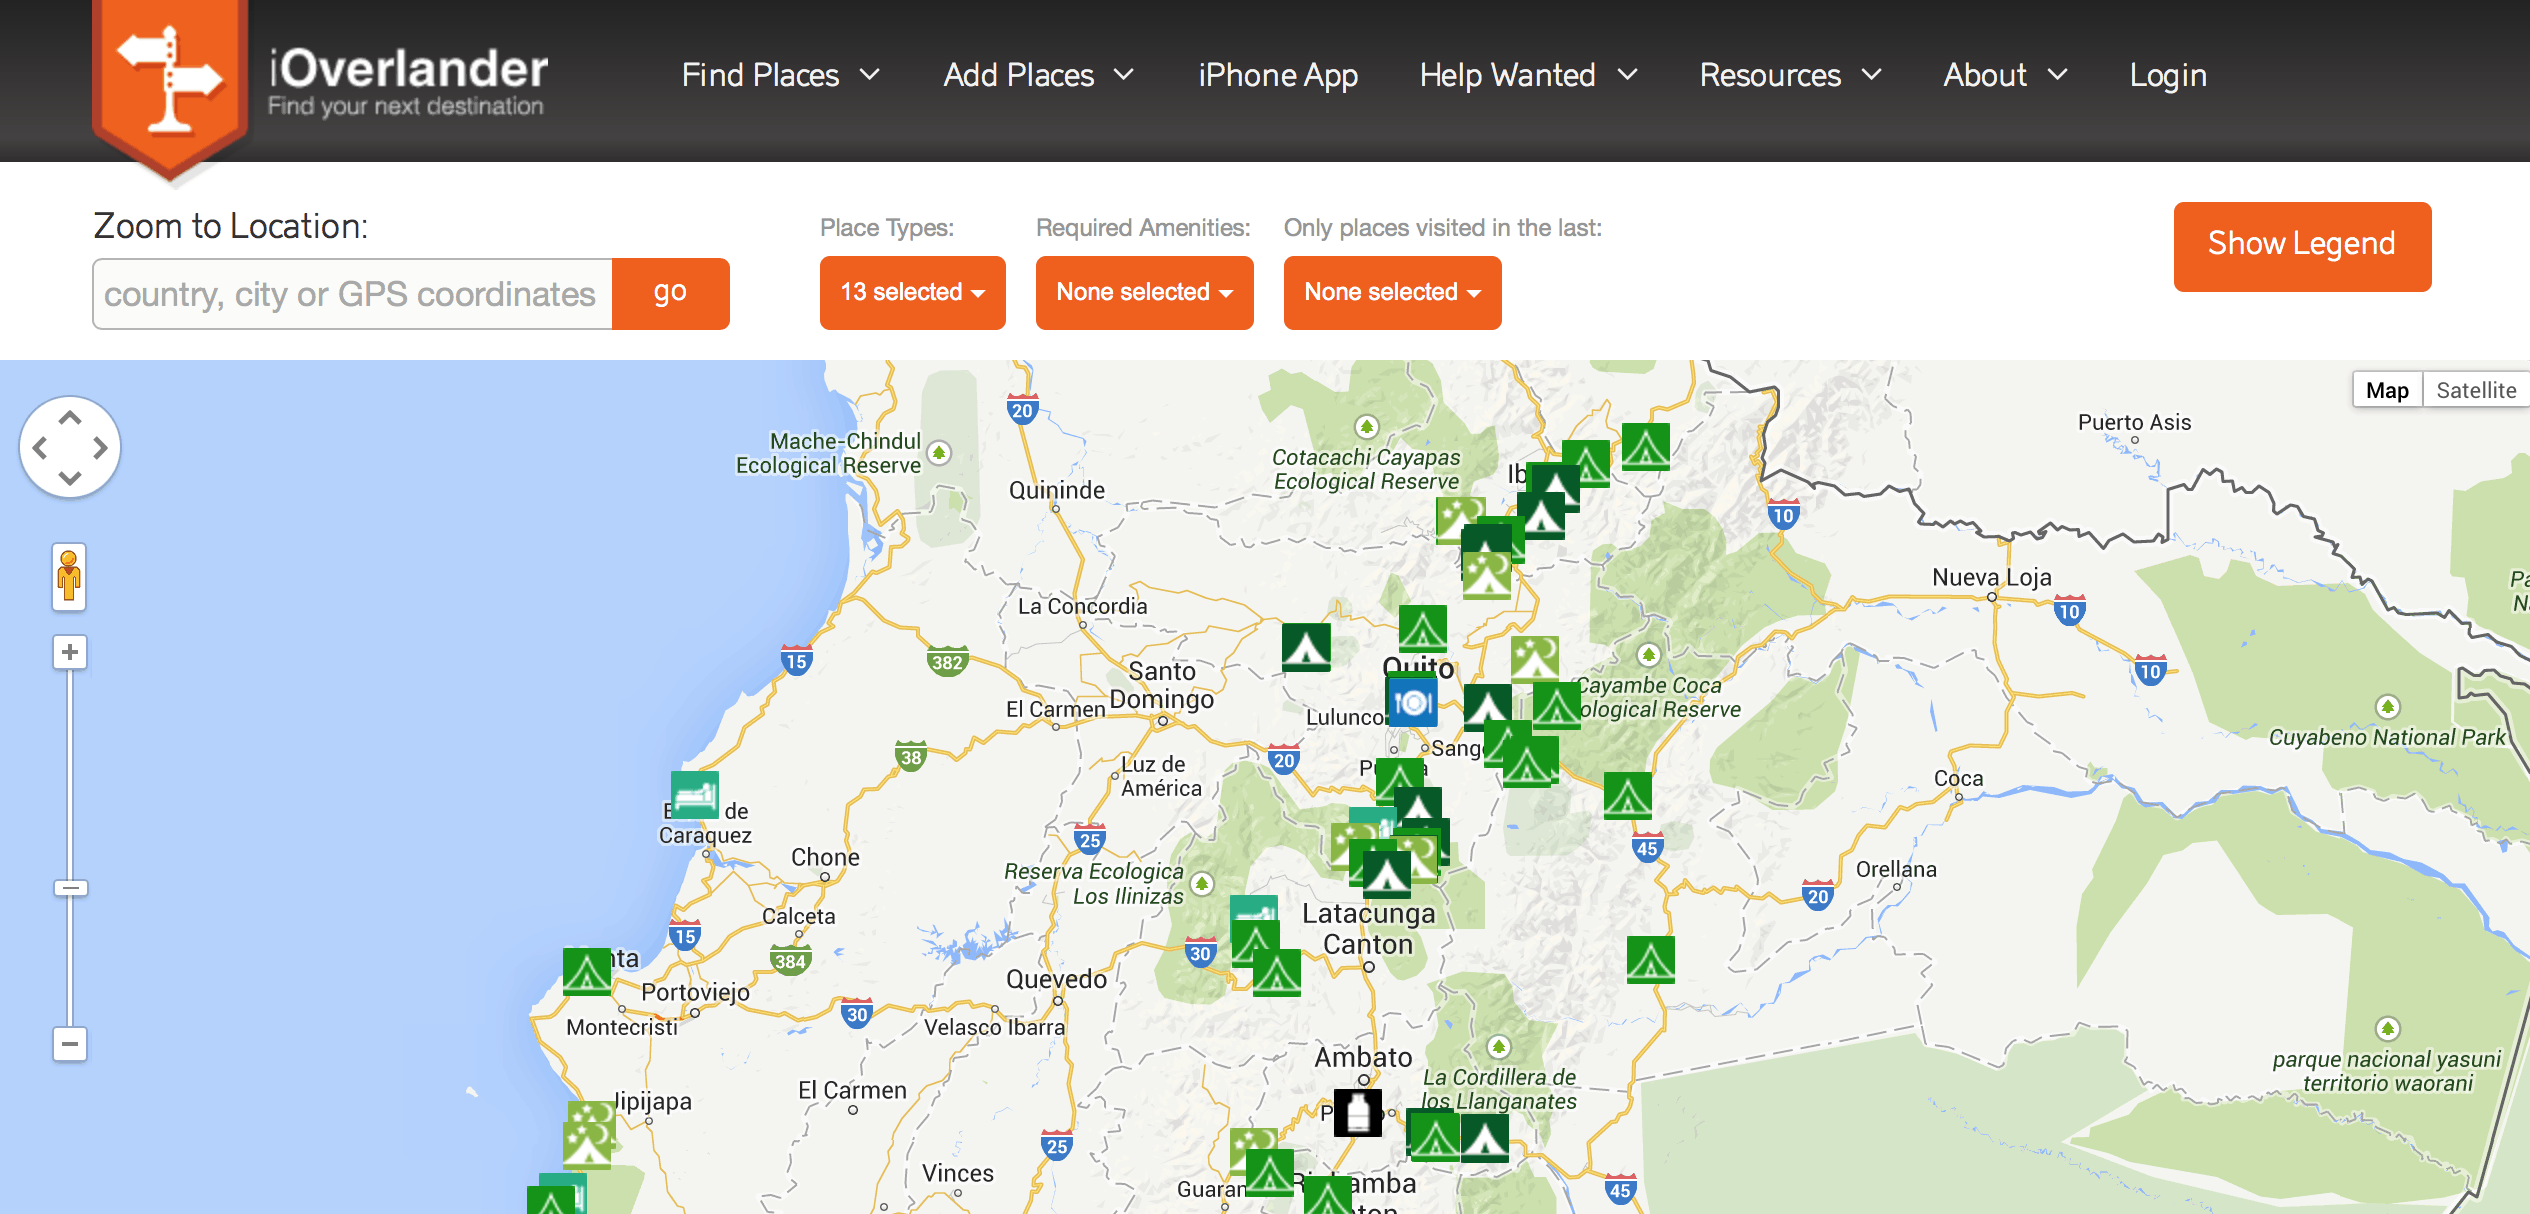
Task: Click the blue restaurant marker near Quito
Action: (1411, 702)
